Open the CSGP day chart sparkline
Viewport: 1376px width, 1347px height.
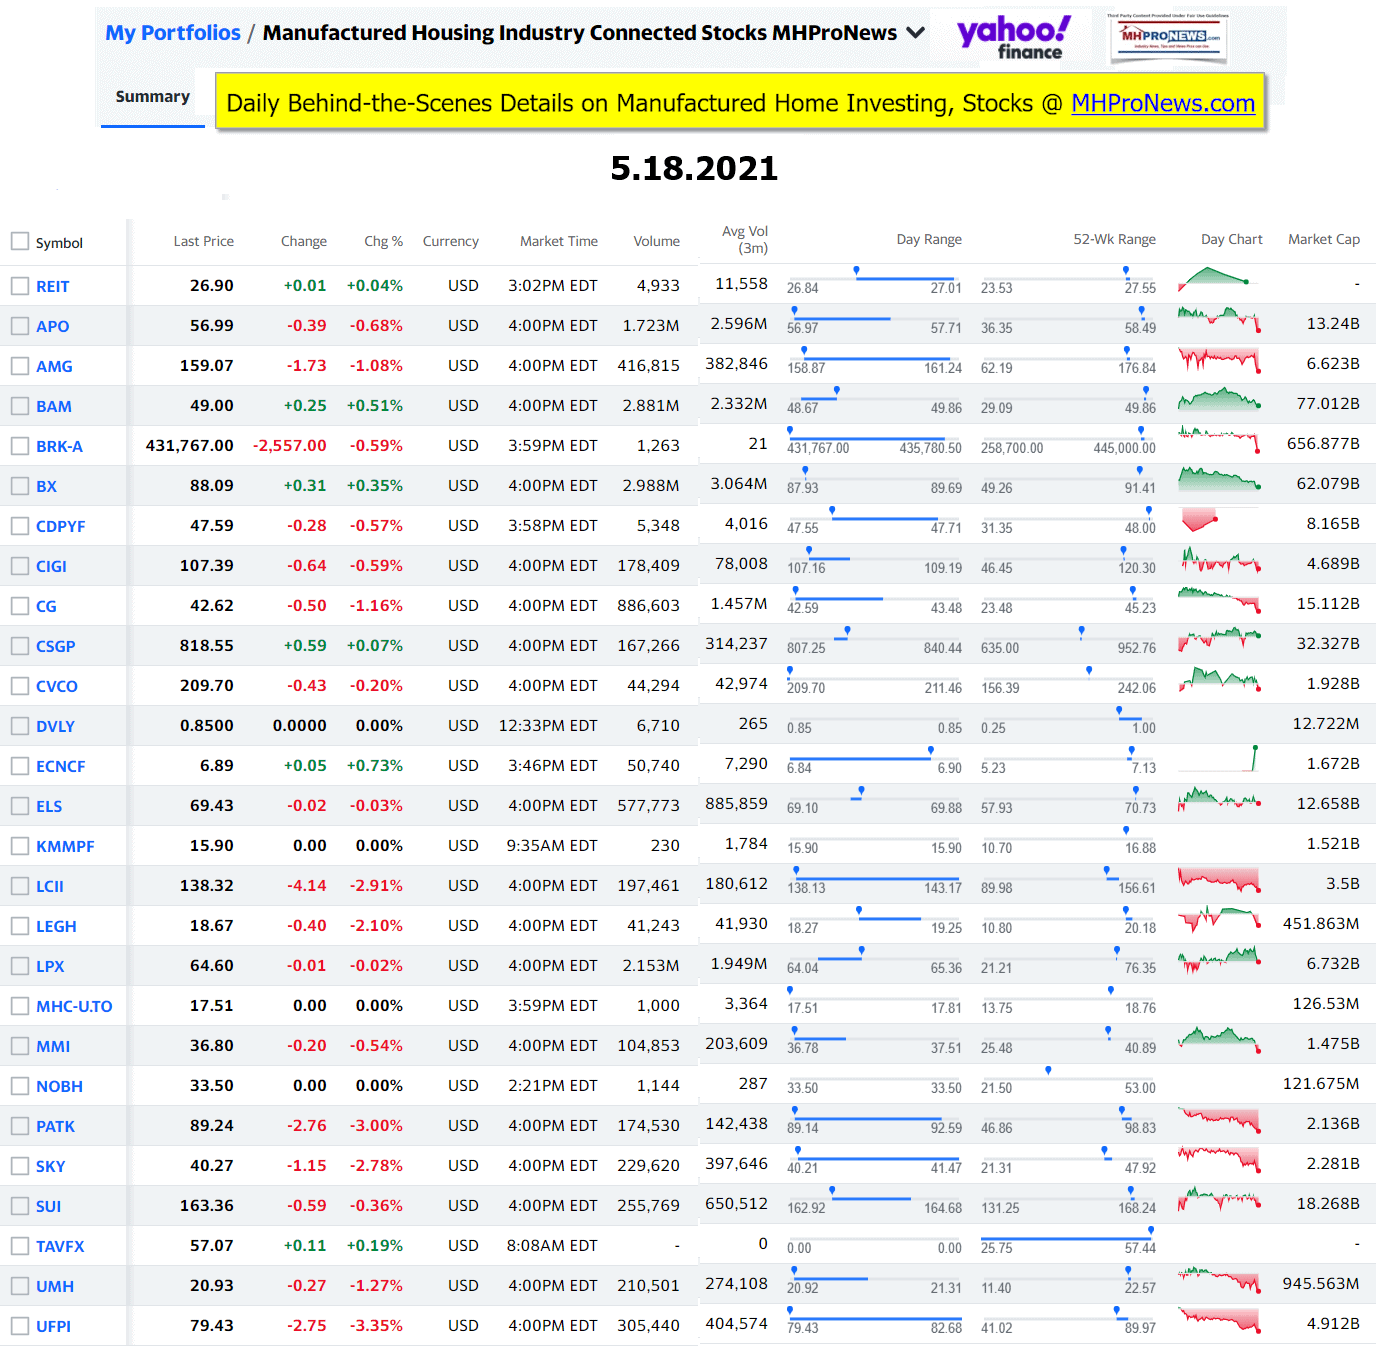point(1218,639)
